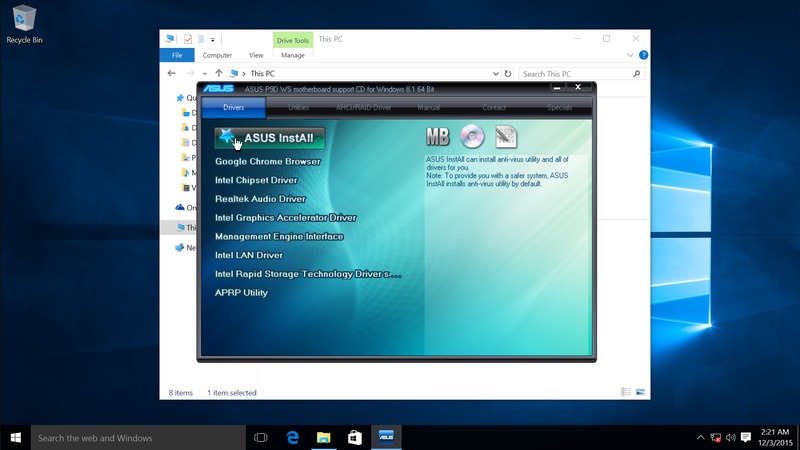Open the File menu in Explorer
The image size is (800, 450).
tap(177, 55)
